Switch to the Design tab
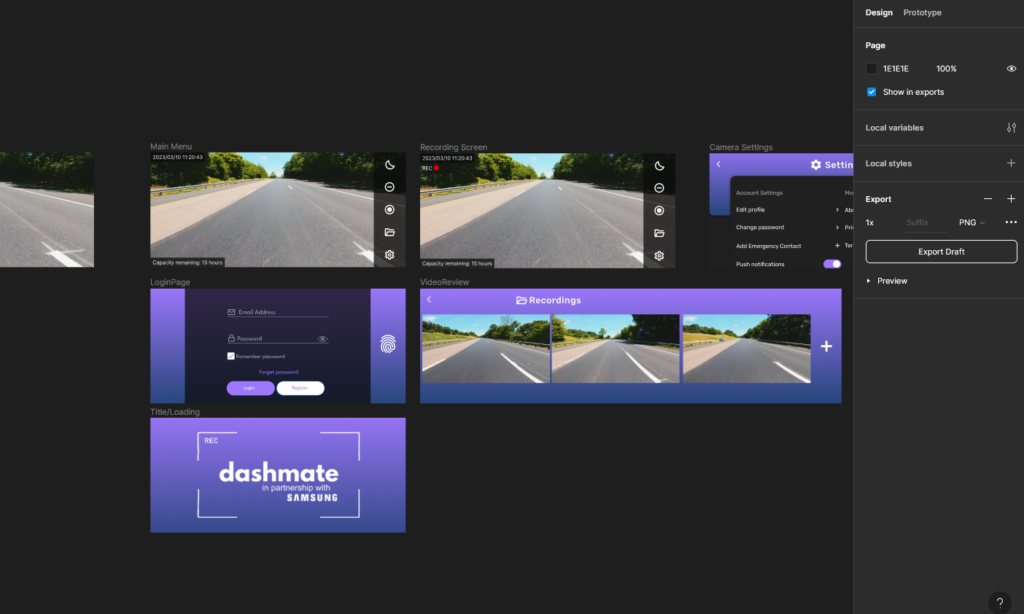 pyautogui.click(x=878, y=12)
